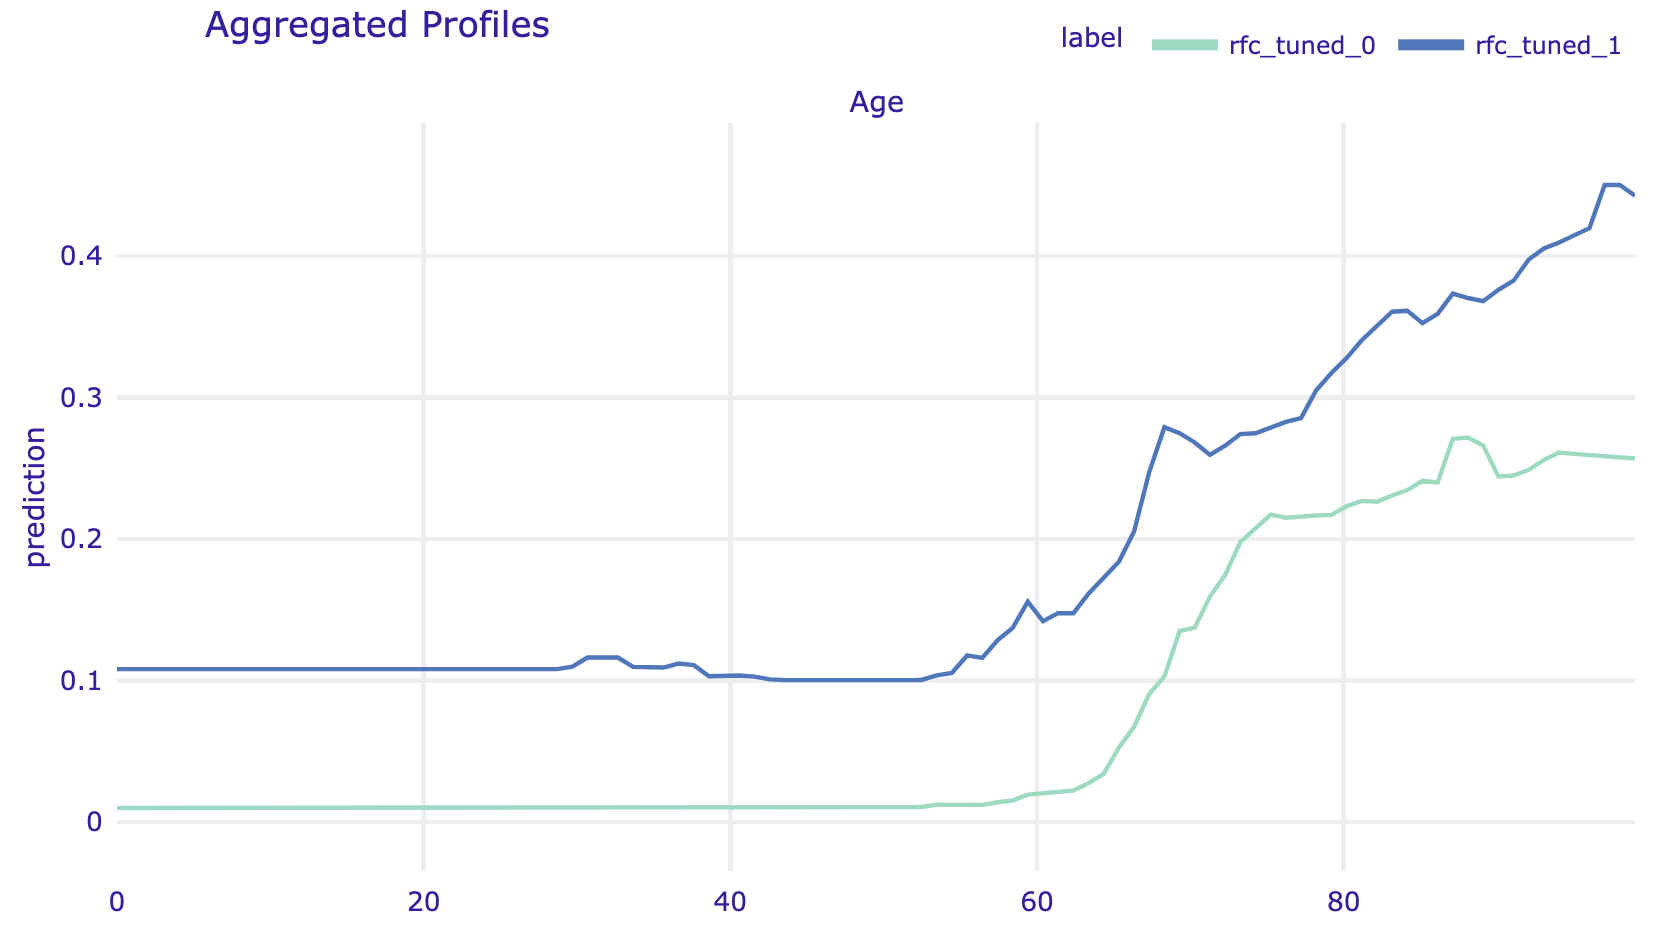Toggle the rfc_tuned_0 legend entry

(1302, 46)
